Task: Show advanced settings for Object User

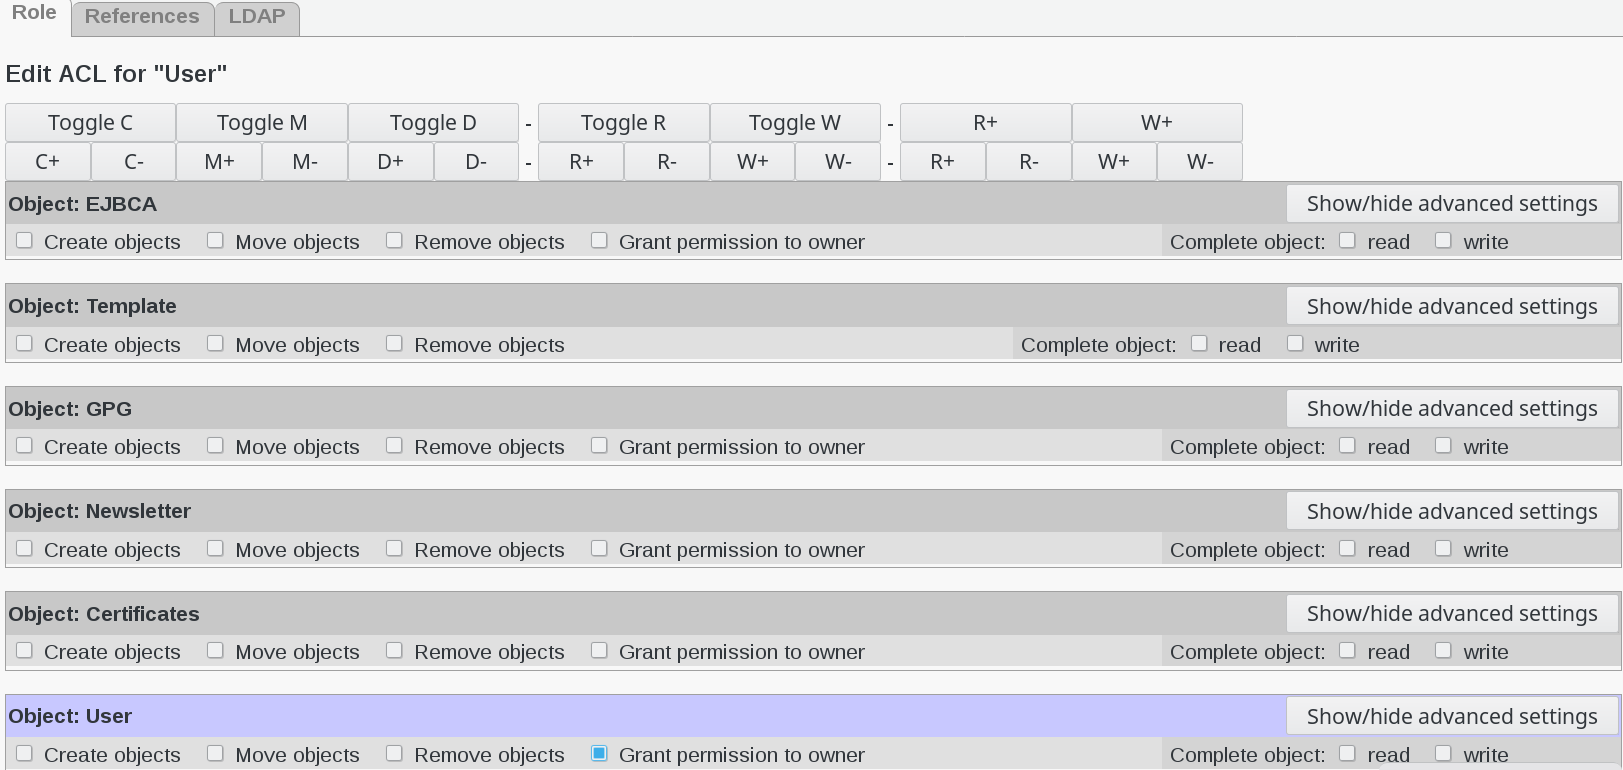Action: (x=1452, y=717)
